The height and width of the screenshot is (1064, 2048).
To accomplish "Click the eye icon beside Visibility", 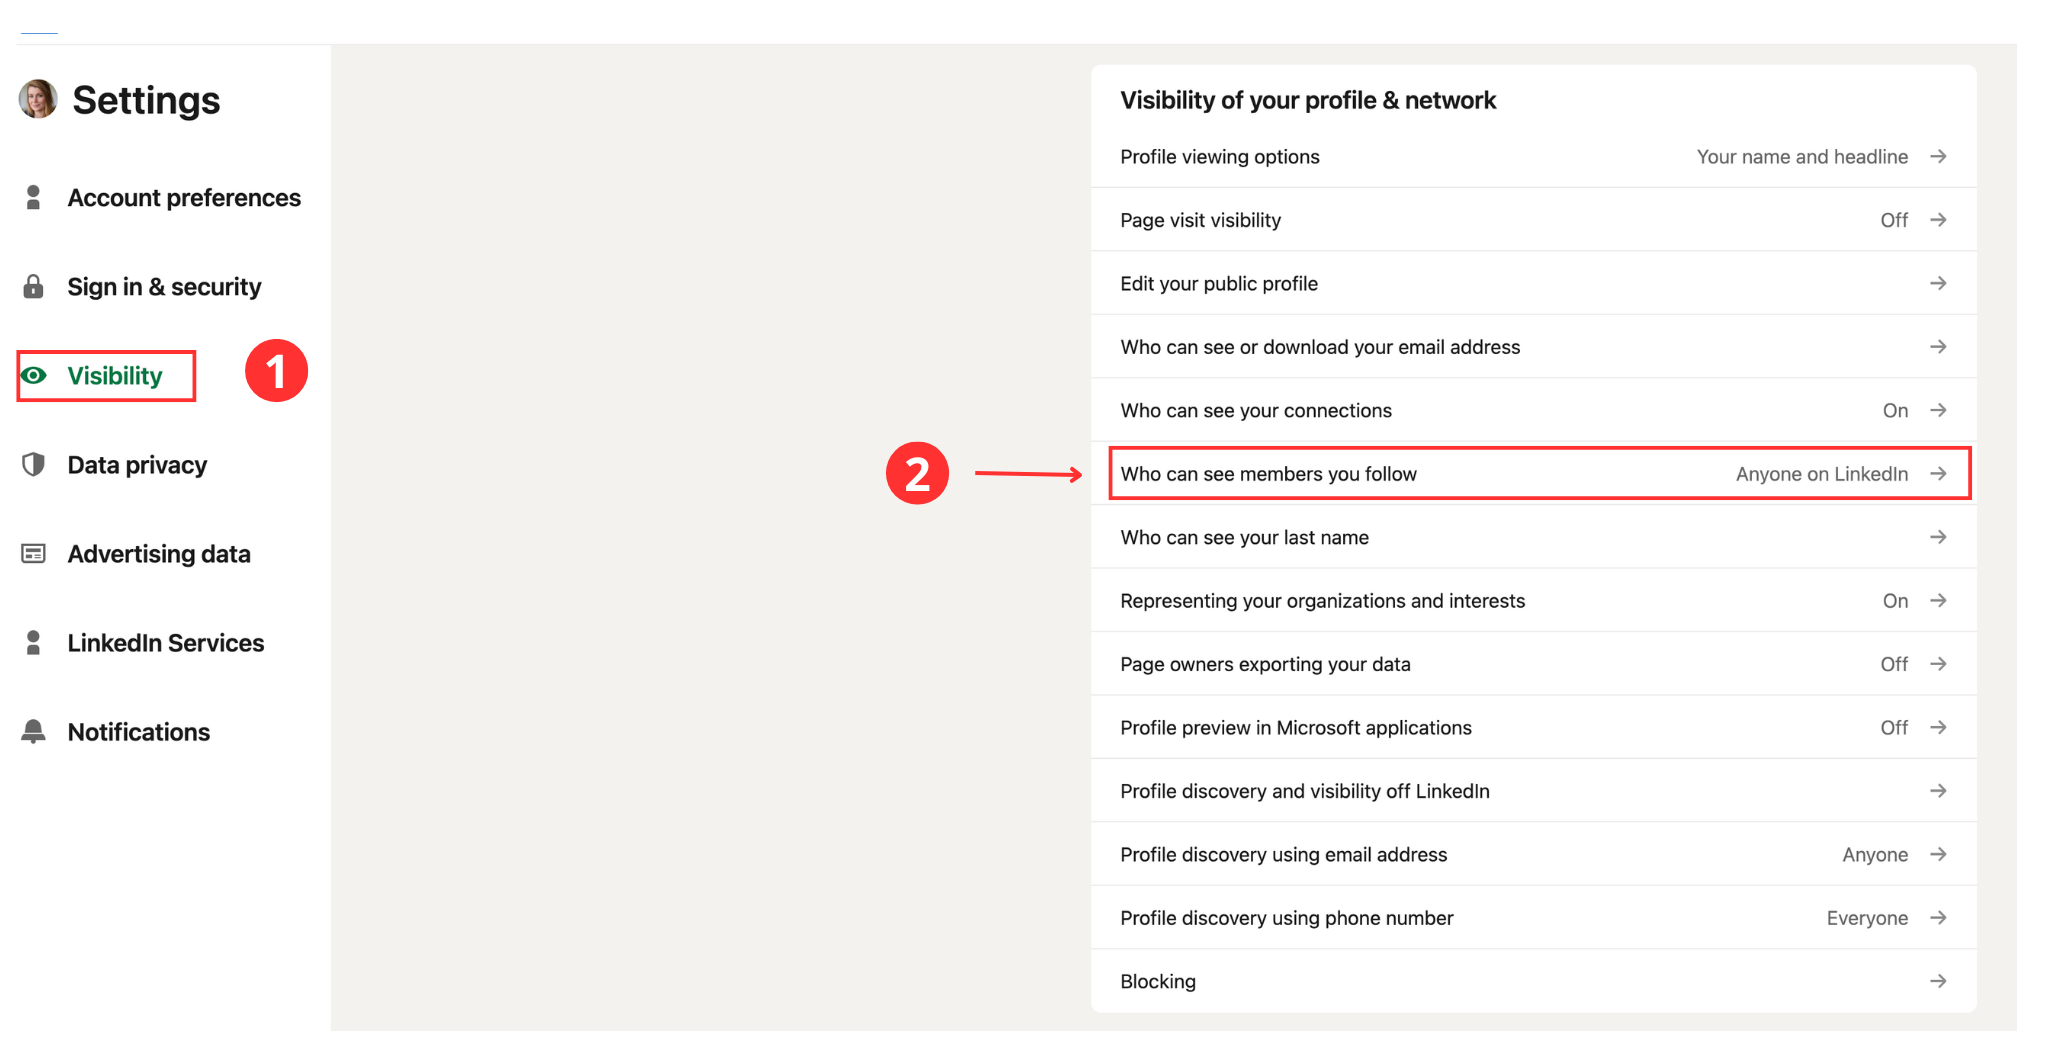I will point(35,376).
